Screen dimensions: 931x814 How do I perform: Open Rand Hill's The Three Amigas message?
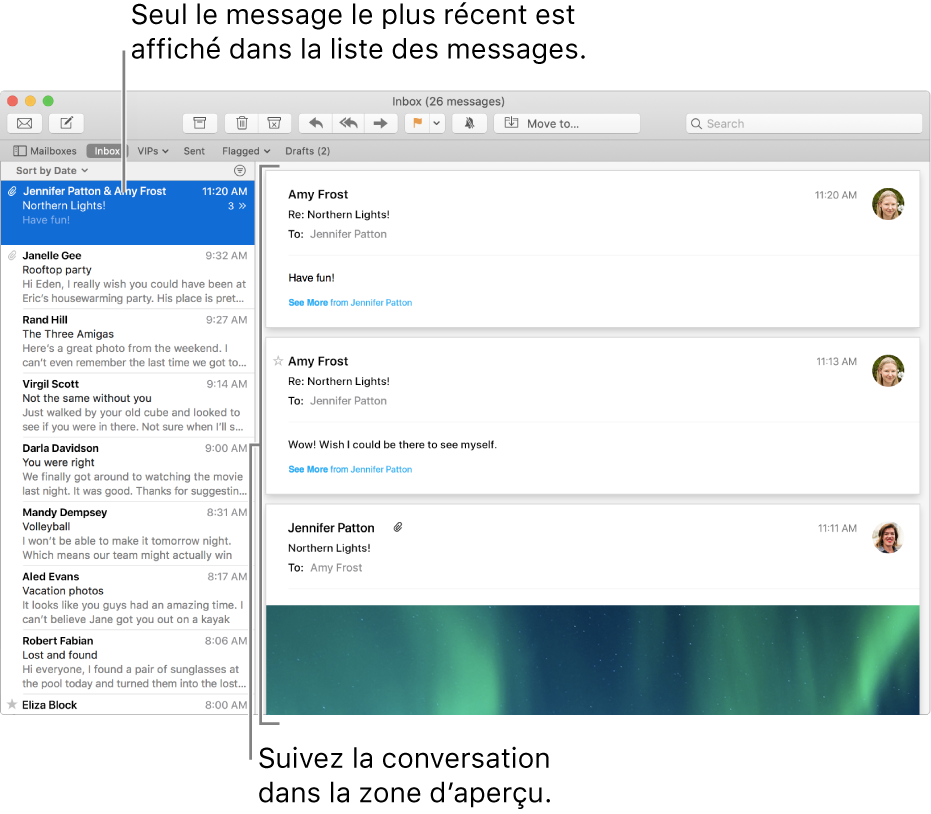point(128,341)
